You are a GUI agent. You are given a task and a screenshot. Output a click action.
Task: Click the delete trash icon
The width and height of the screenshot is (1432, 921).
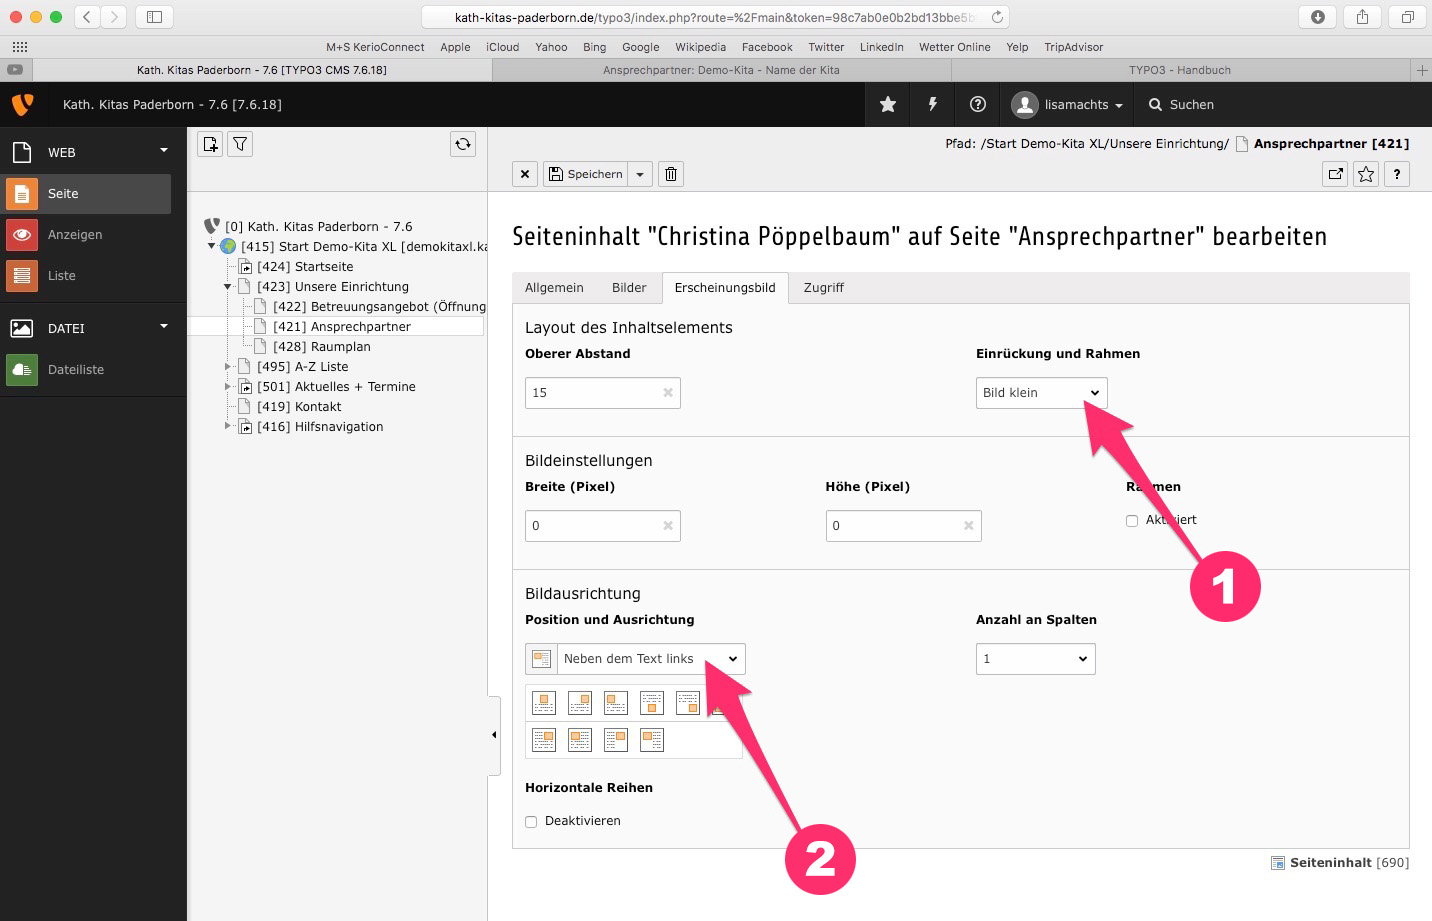tap(671, 174)
